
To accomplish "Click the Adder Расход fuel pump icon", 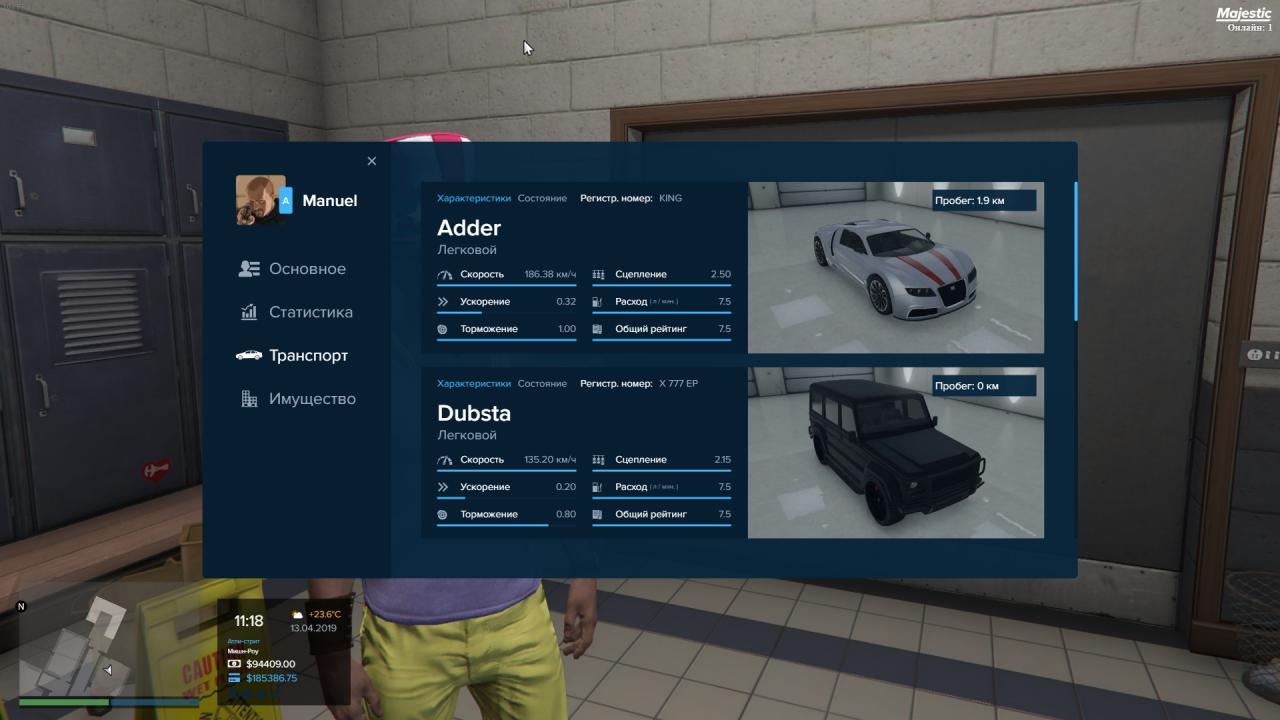I will tap(598, 302).
